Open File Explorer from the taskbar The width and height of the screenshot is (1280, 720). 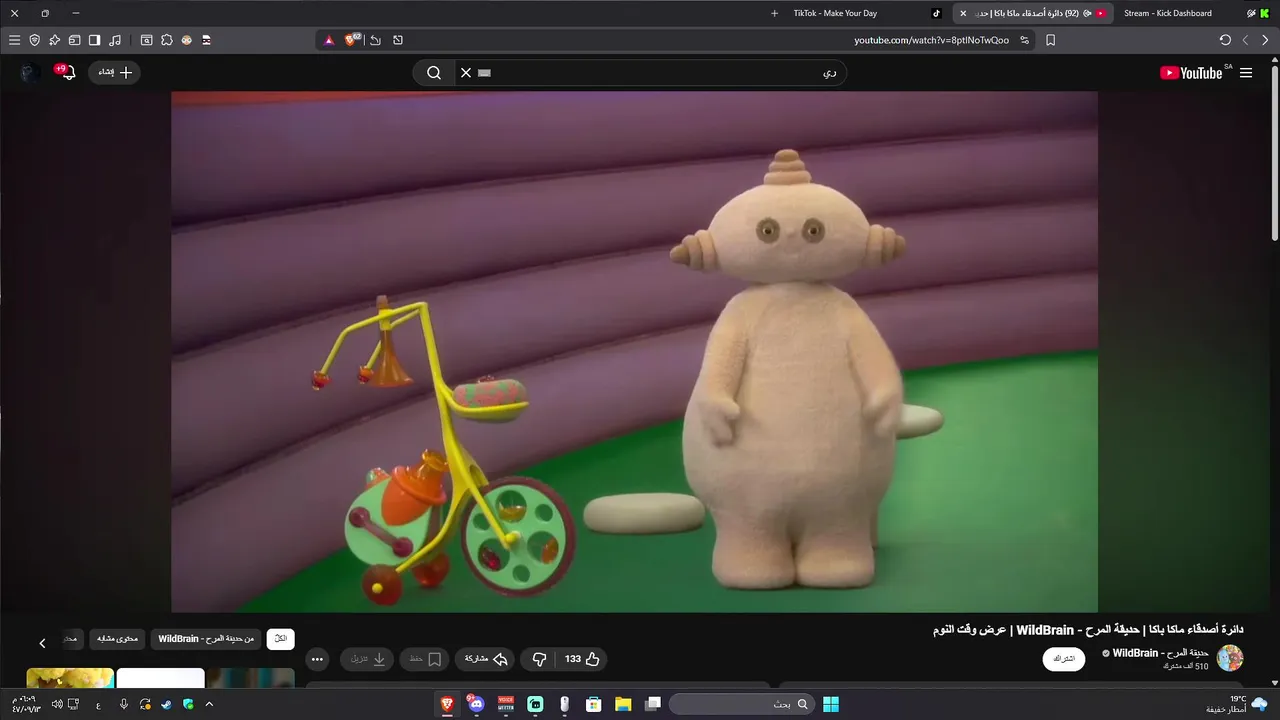pyautogui.click(x=623, y=704)
